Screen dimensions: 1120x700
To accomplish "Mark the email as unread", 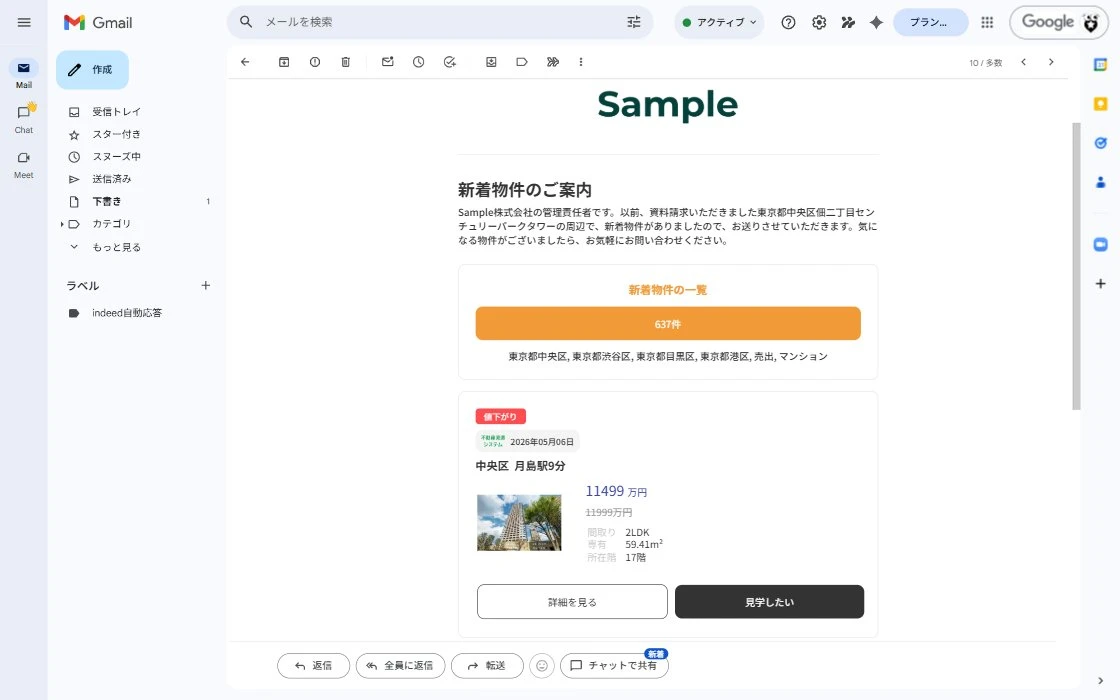I will pos(387,62).
